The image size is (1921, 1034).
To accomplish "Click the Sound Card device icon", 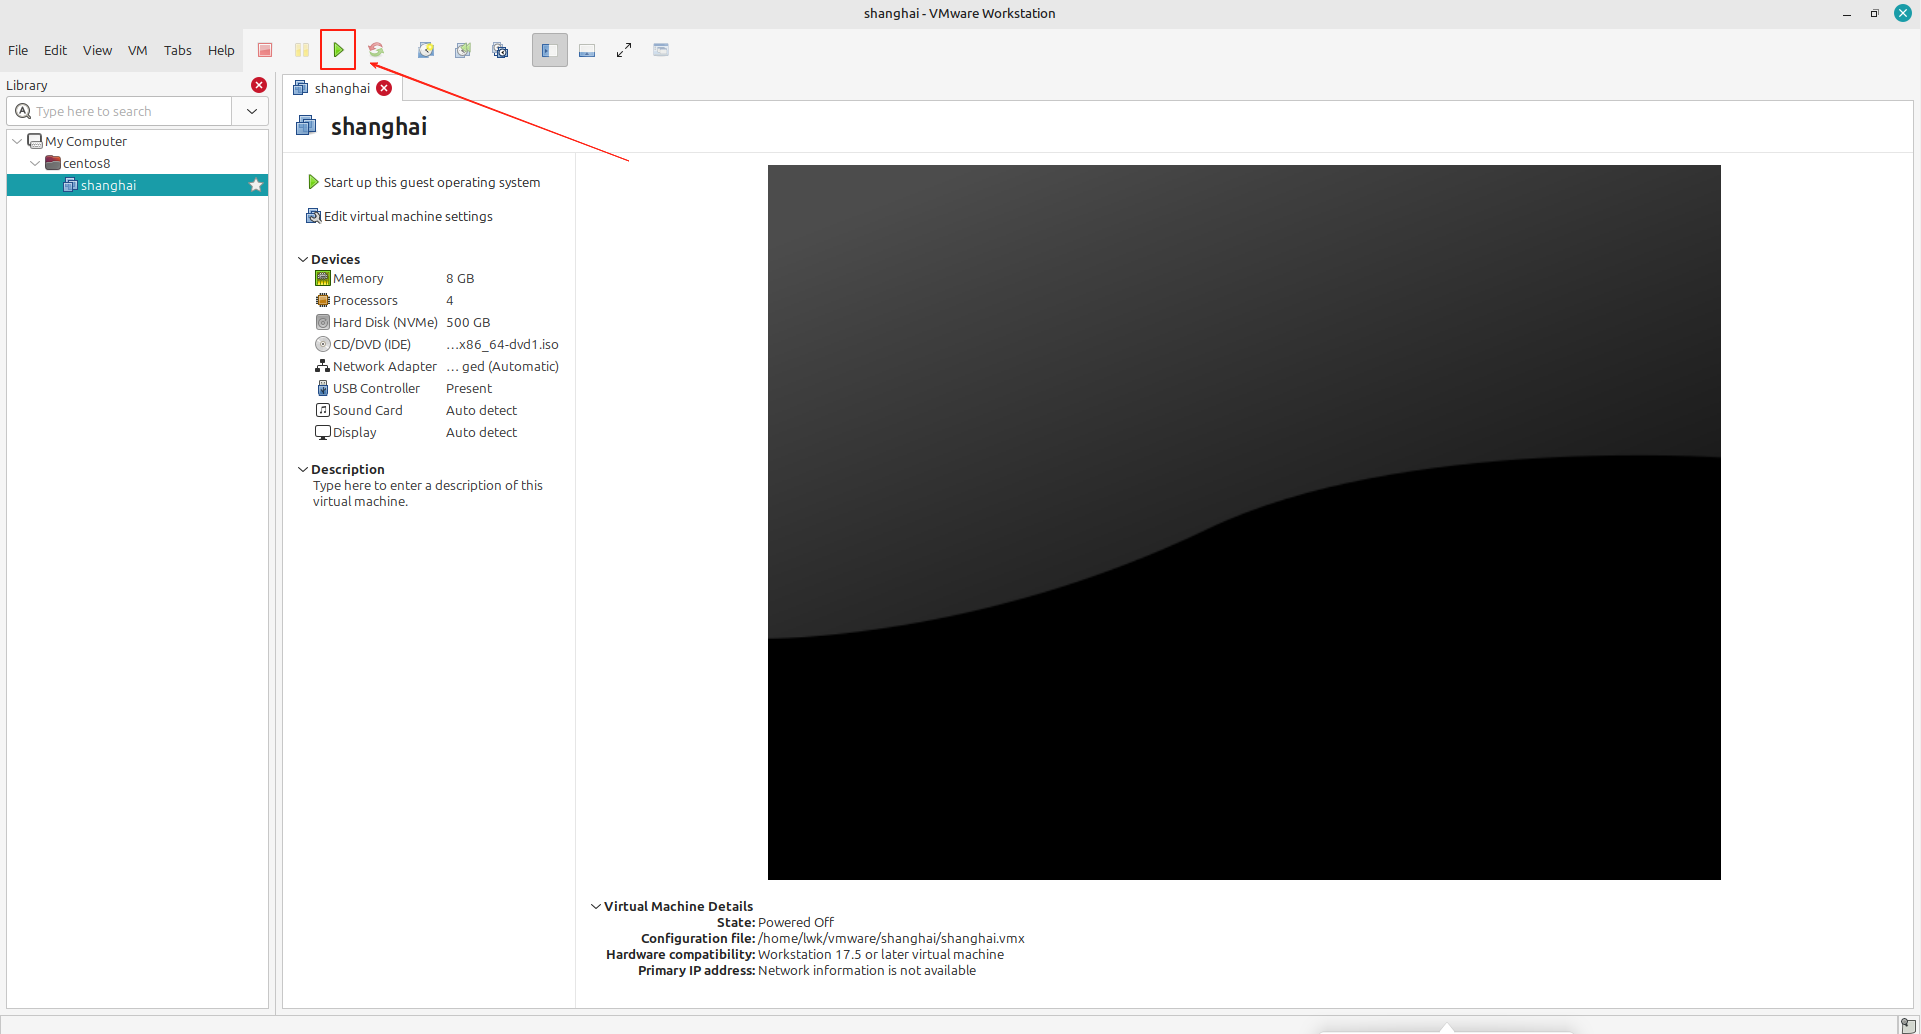I will [x=323, y=410].
